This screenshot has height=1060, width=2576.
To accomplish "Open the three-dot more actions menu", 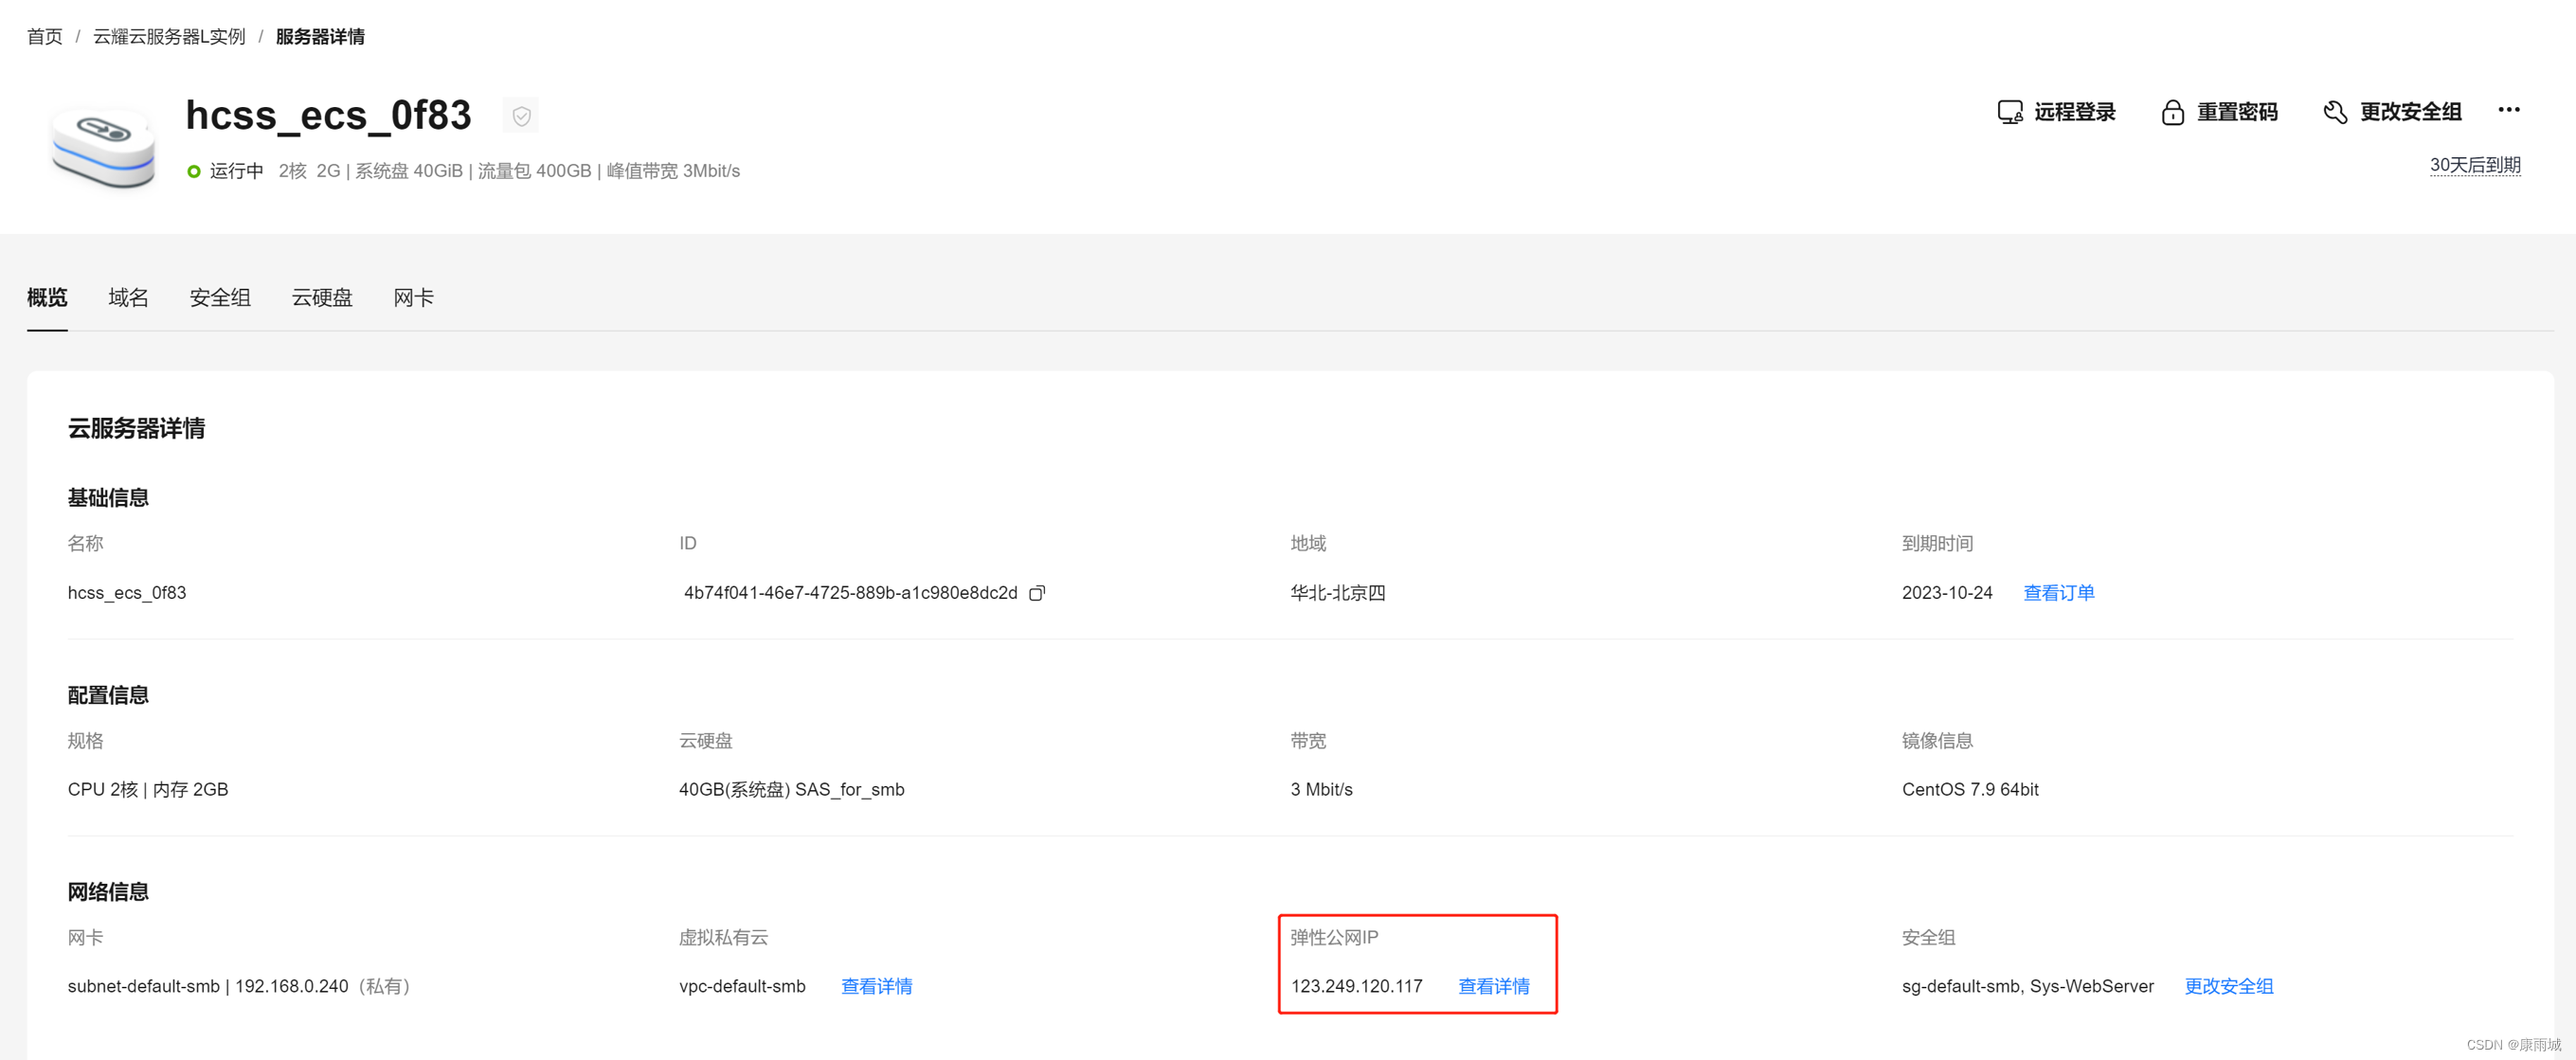I will (x=2508, y=110).
